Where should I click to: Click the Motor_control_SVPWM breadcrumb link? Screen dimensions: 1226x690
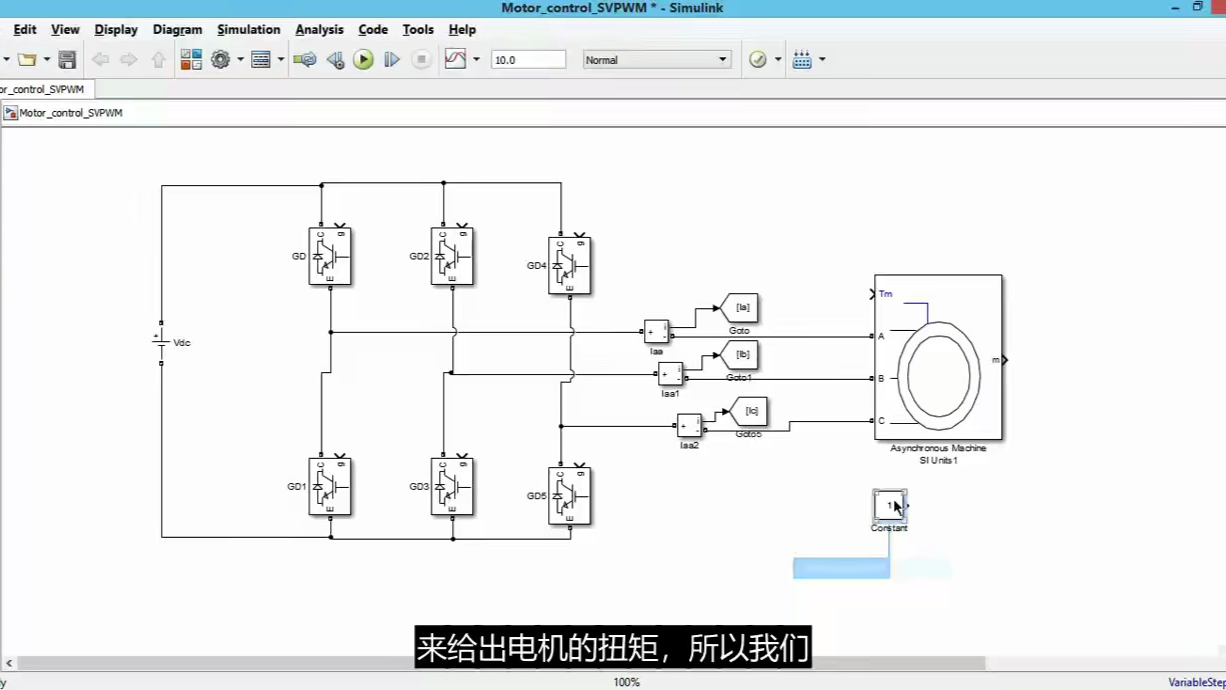[x=70, y=112]
